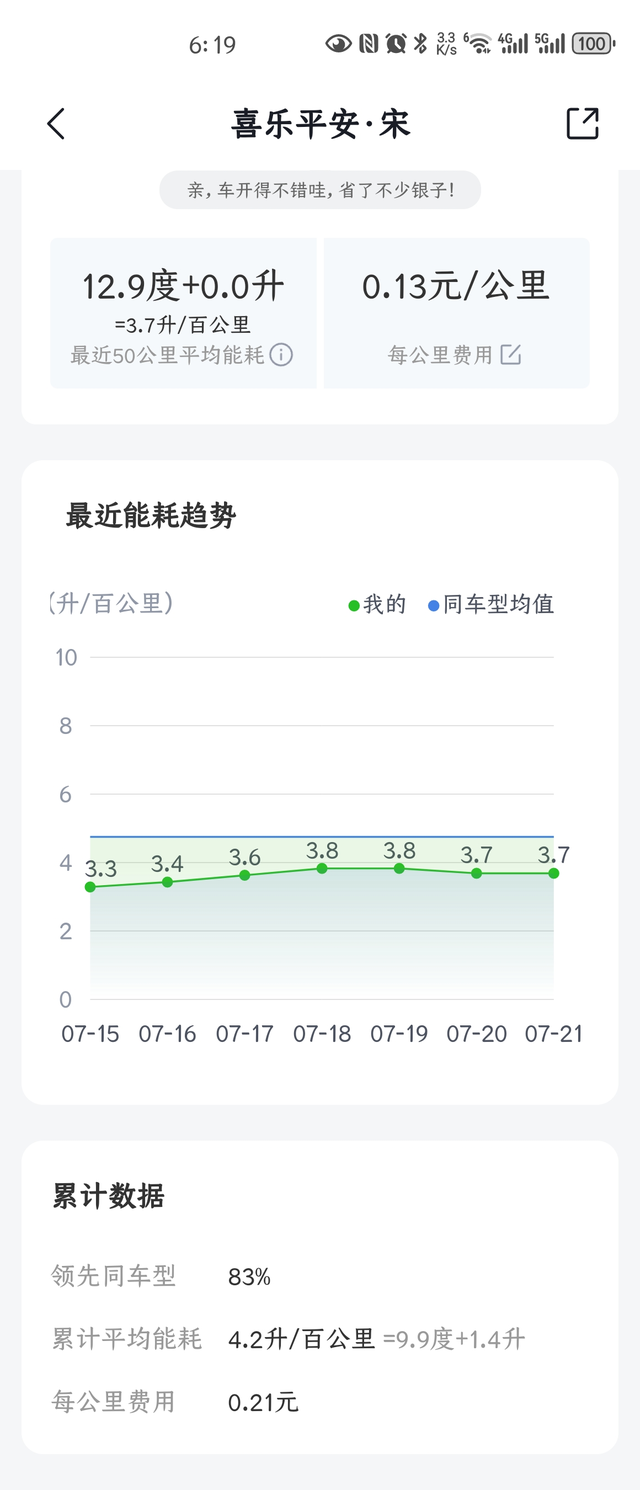
Task: Toggle the green 我的 legend item
Action: (x=375, y=604)
